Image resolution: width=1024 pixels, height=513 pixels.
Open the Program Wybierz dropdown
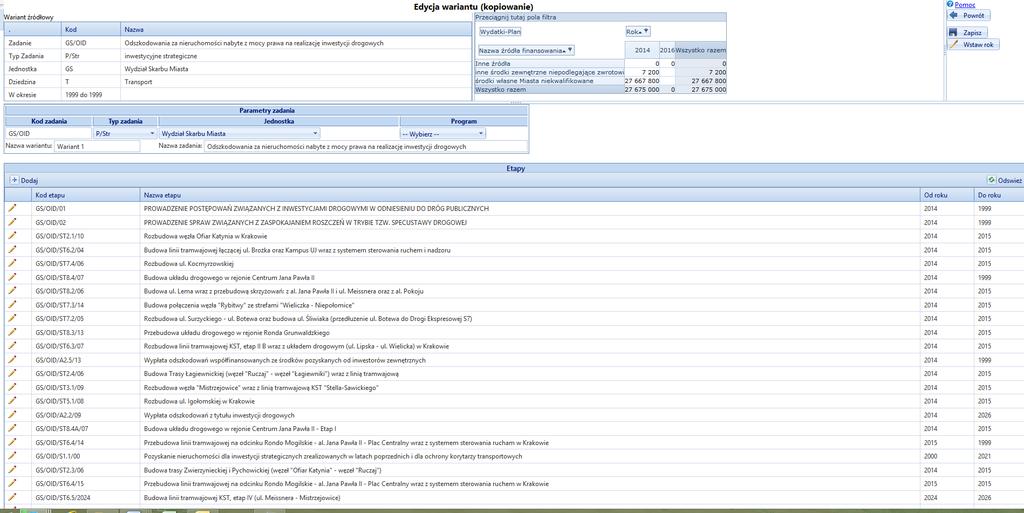481,133
